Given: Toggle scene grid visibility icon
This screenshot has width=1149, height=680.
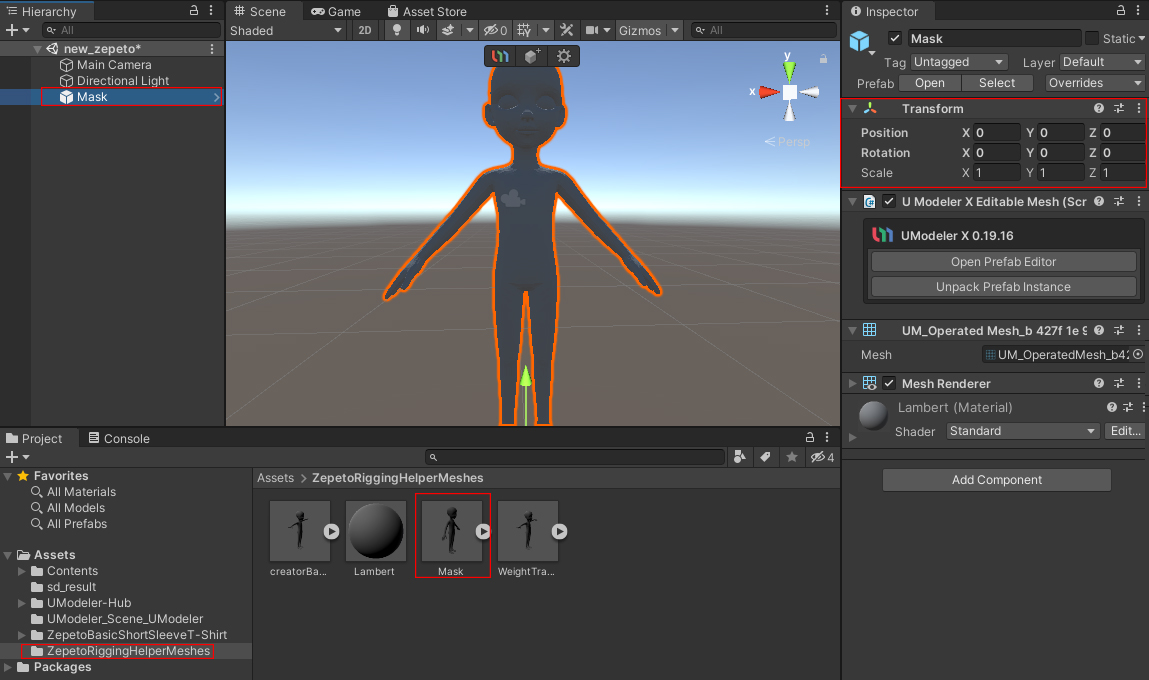Looking at the screenshot, I should (524, 30).
